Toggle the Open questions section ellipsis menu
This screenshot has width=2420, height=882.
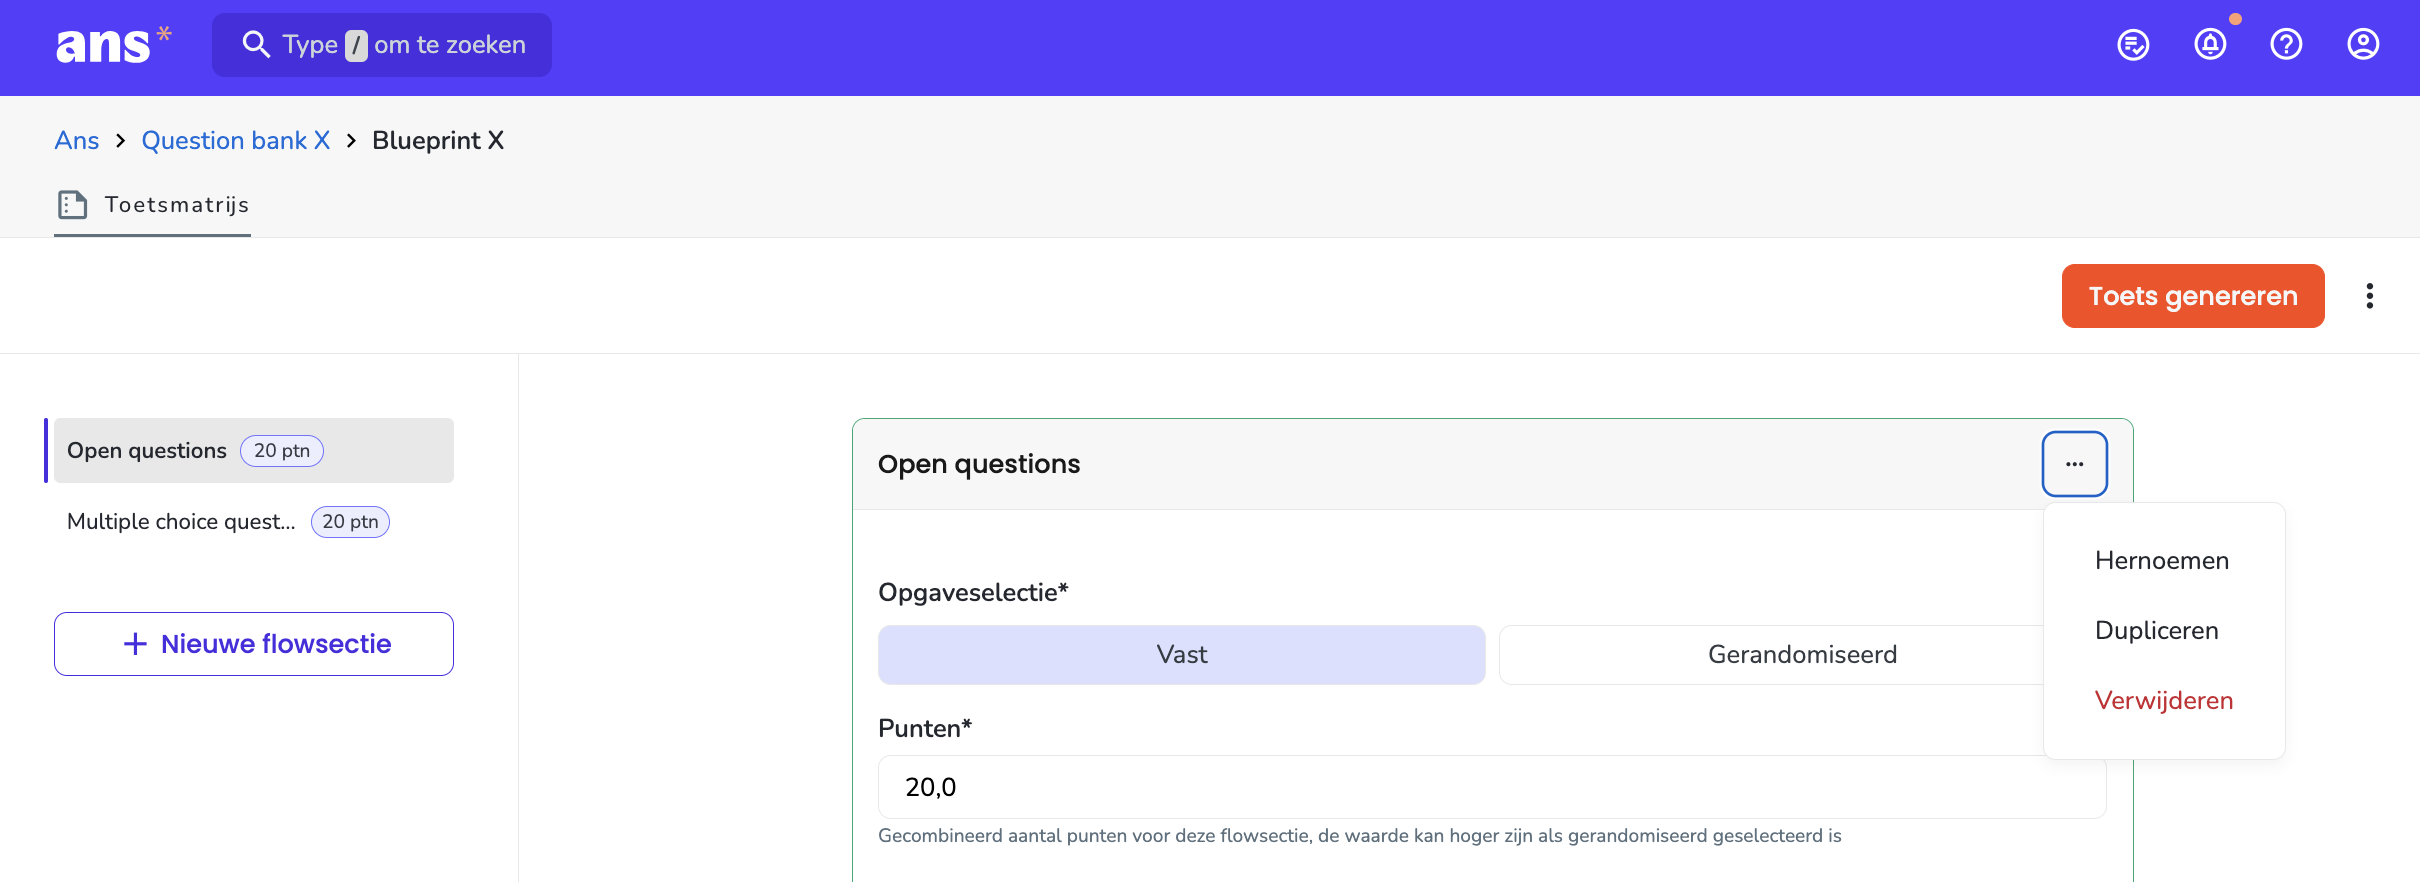(2075, 464)
